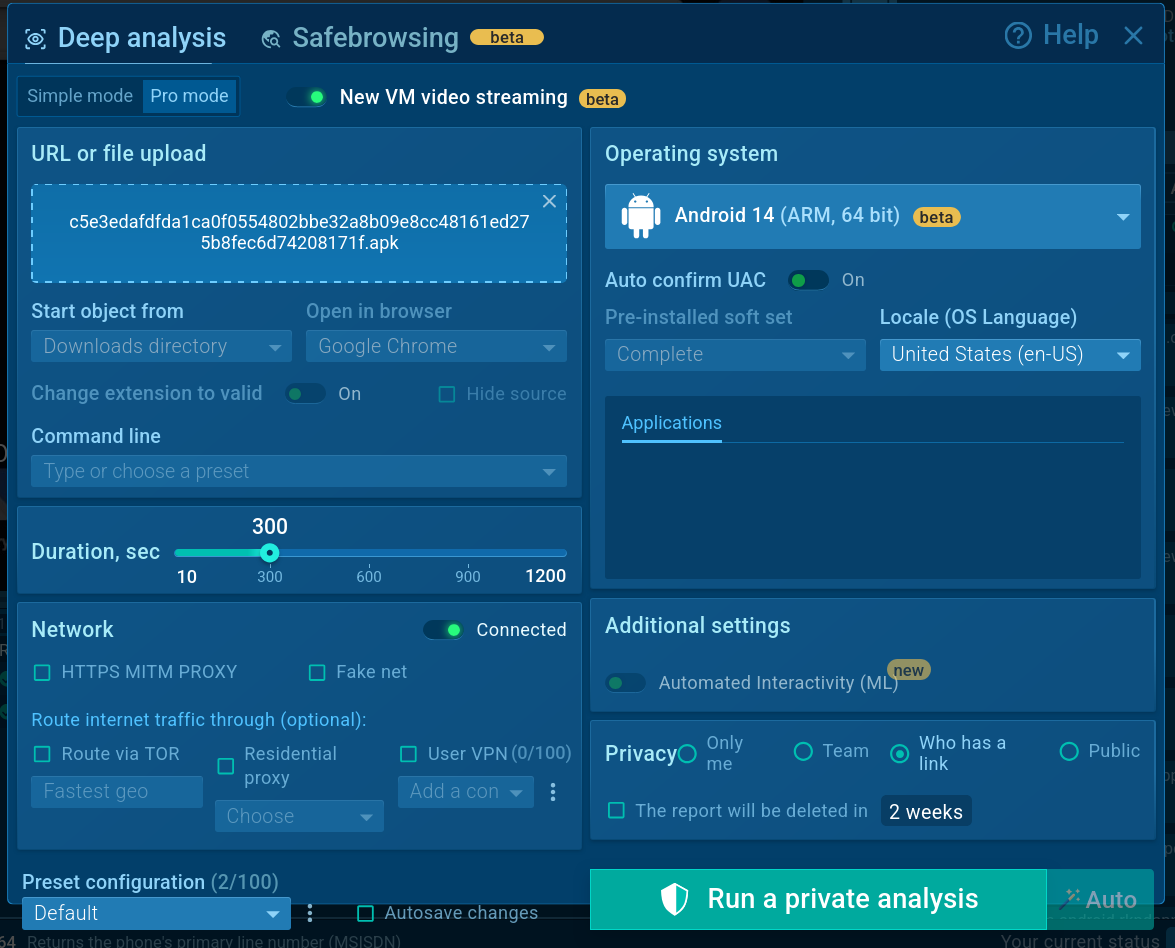Toggle Change extension to valid switch
The image size is (1175, 948).
point(305,393)
